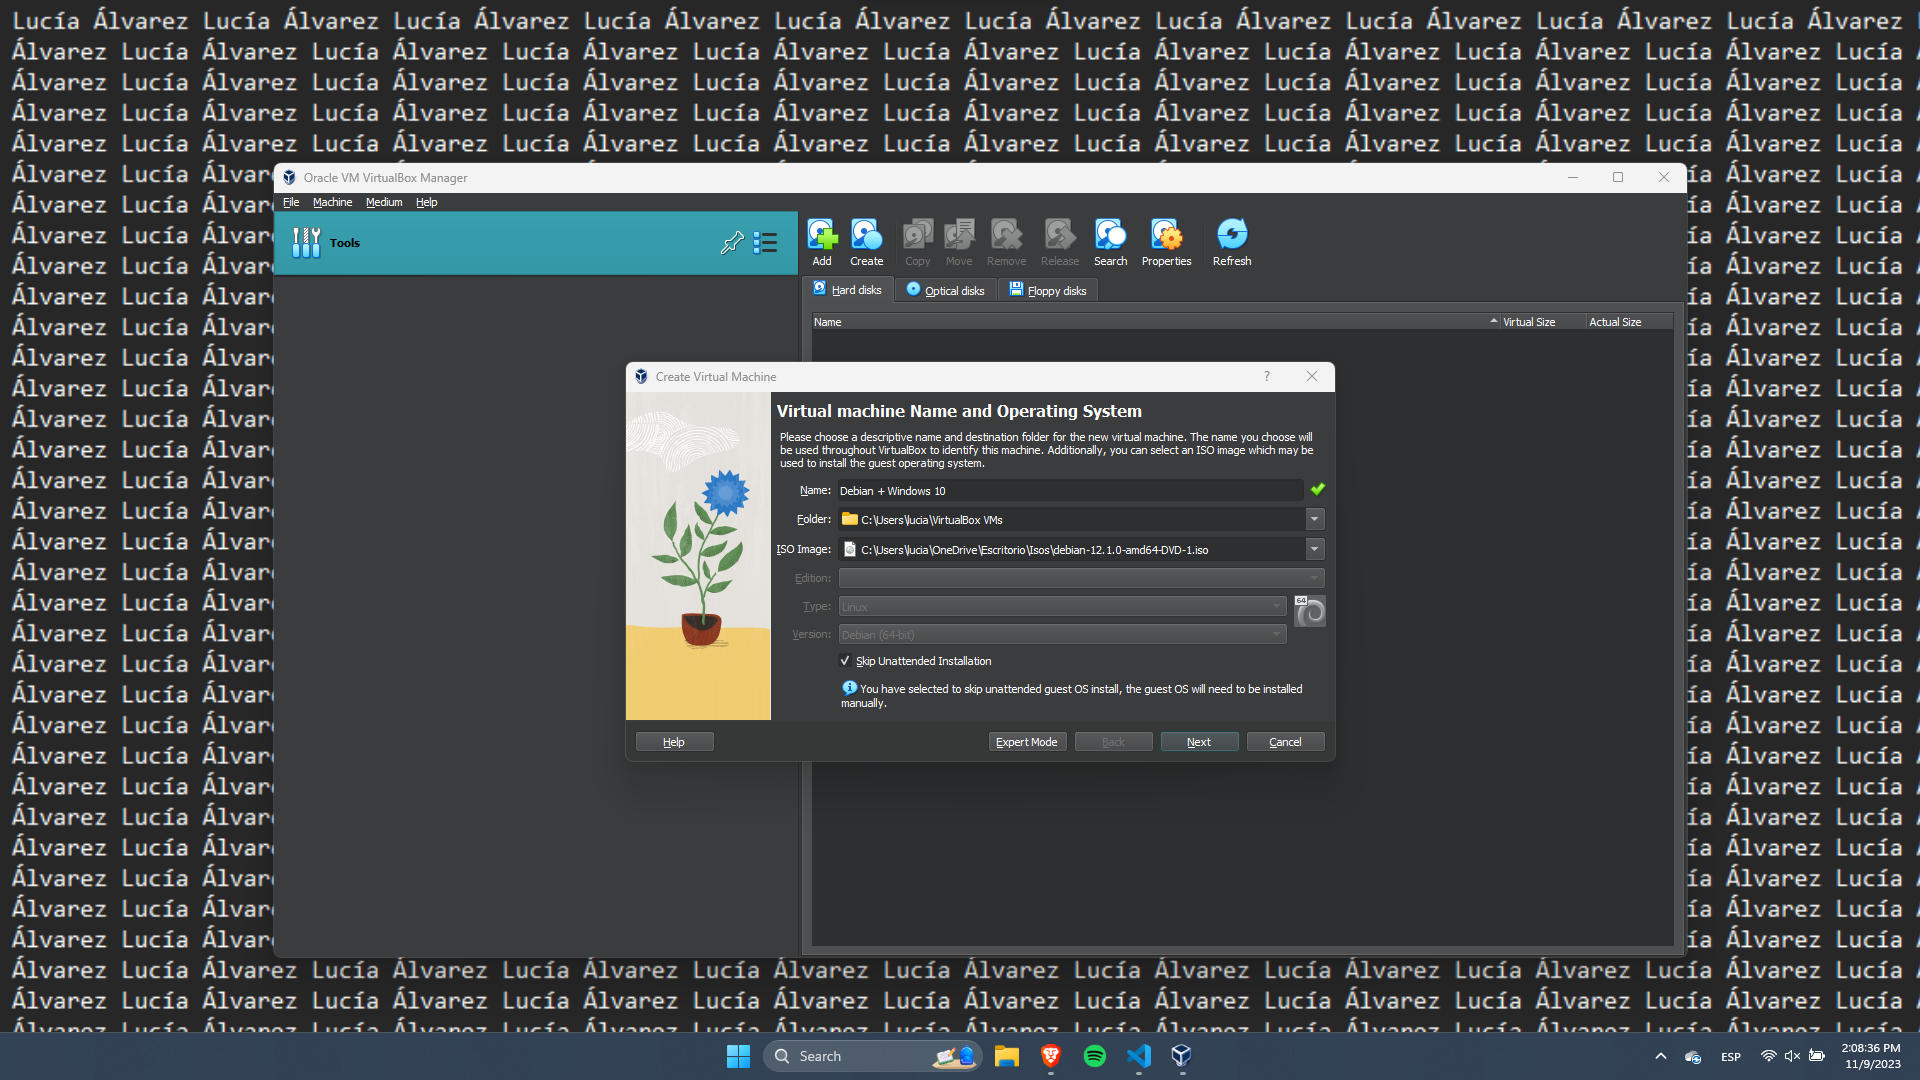The image size is (1920, 1080).
Task: Switch to the Optical disks tab
Action: [x=946, y=290]
